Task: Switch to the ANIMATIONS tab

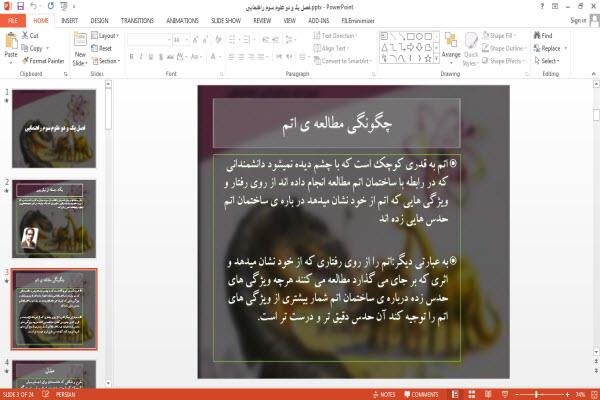Action: [182, 21]
